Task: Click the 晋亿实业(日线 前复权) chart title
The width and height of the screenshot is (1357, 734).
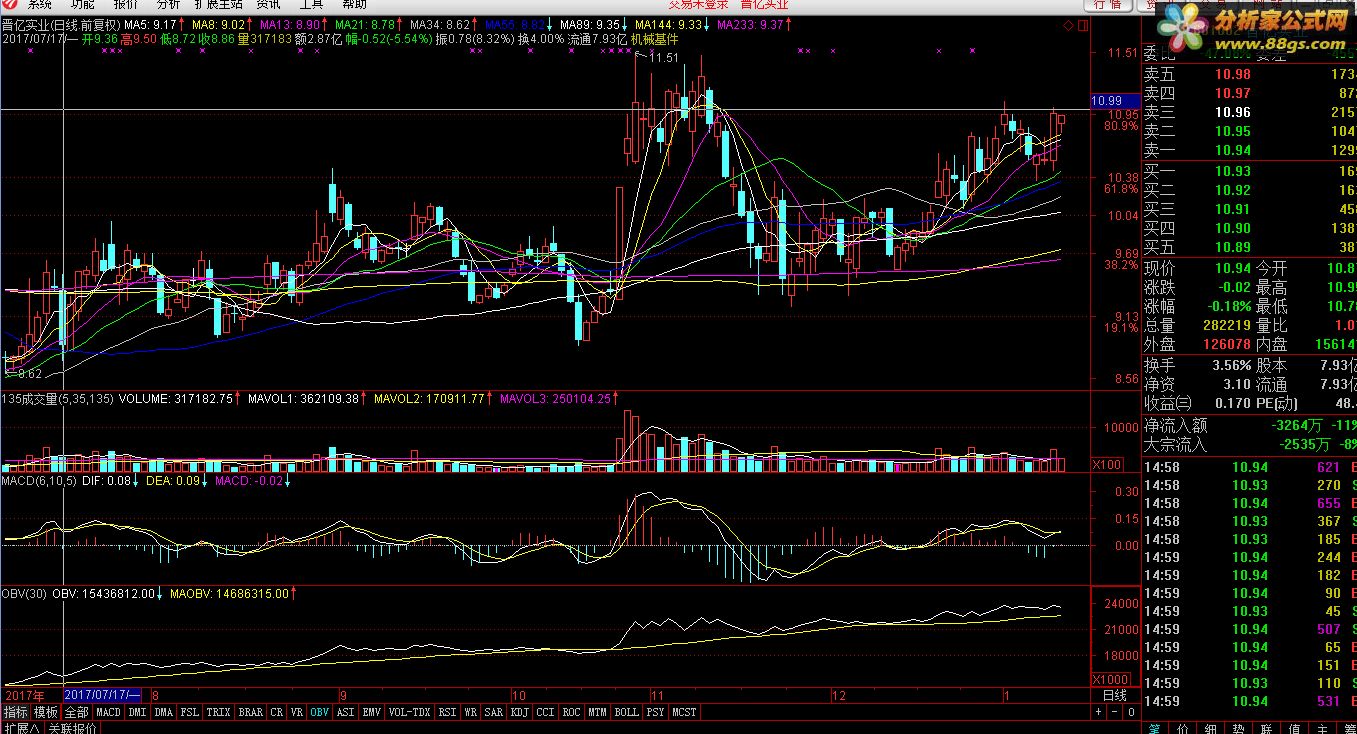Action: pyautogui.click(x=61, y=23)
